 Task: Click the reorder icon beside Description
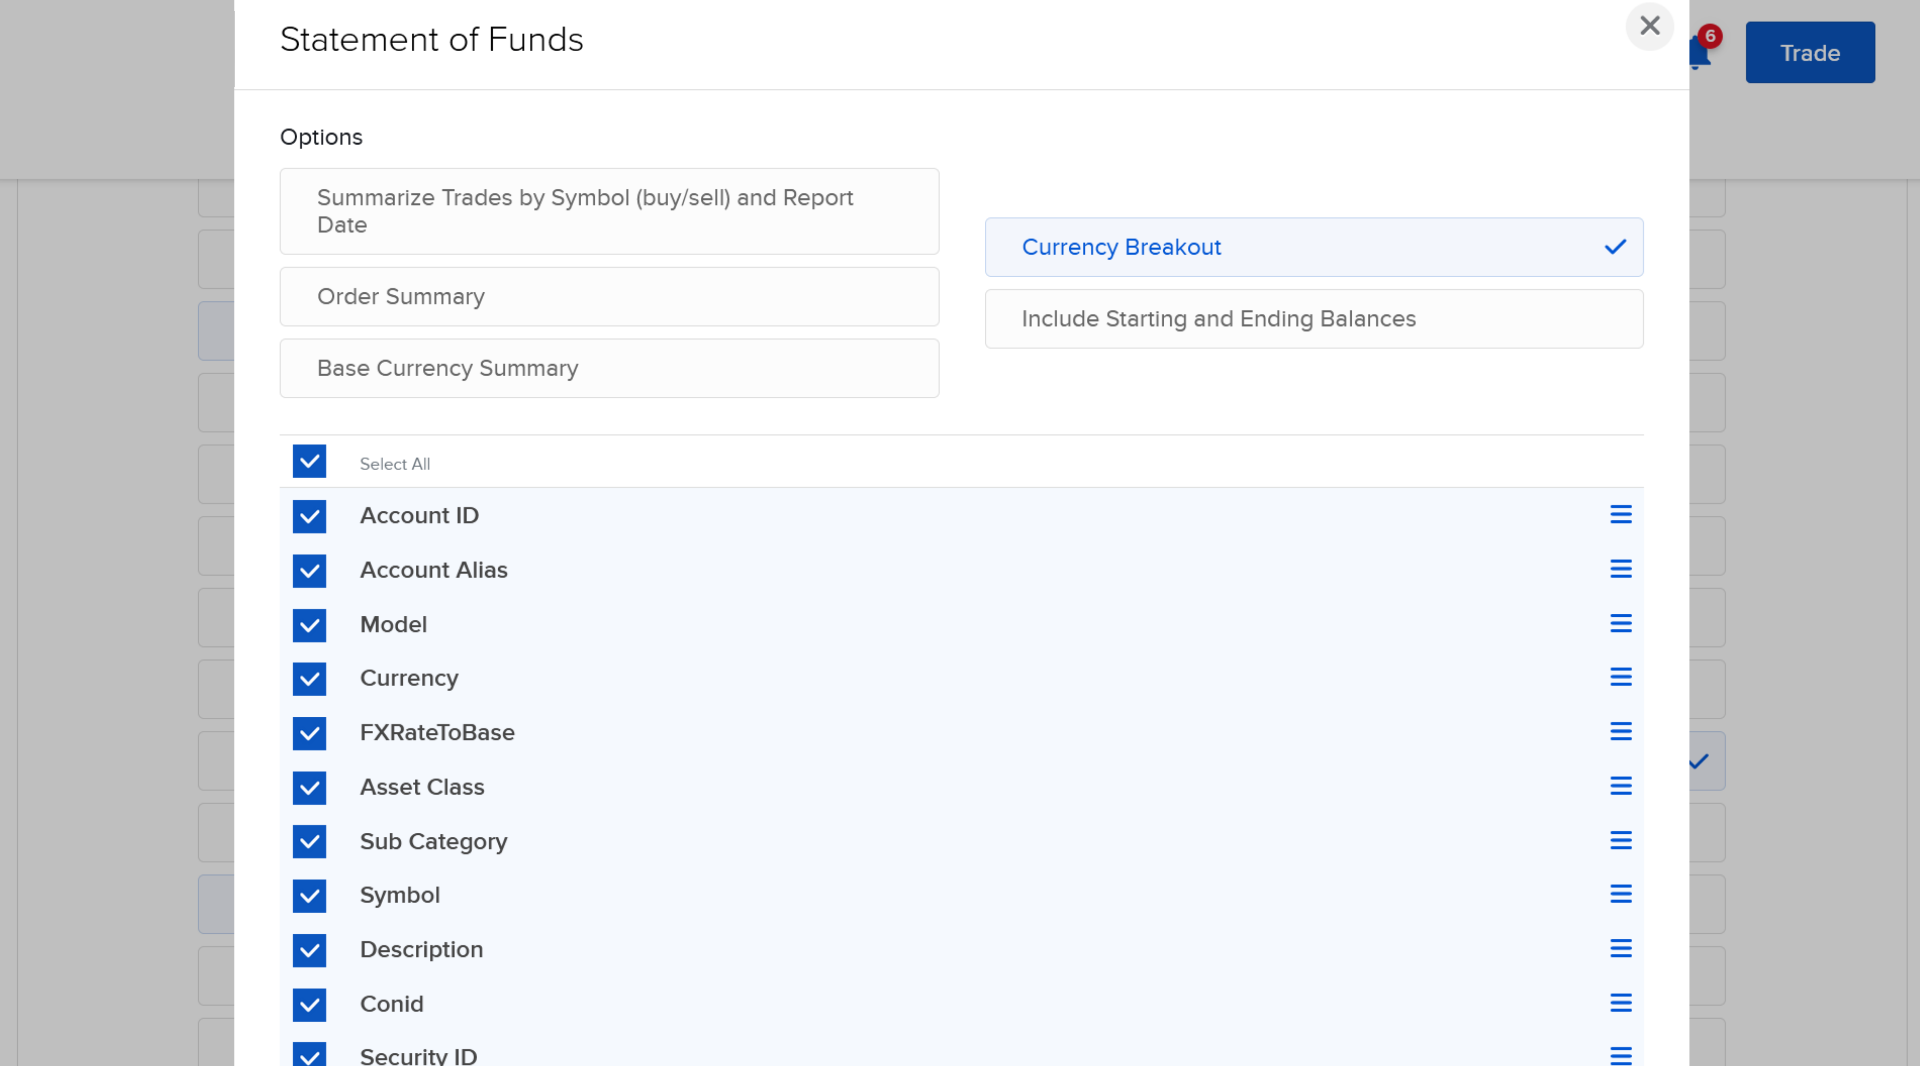(x=1621, y=949)
